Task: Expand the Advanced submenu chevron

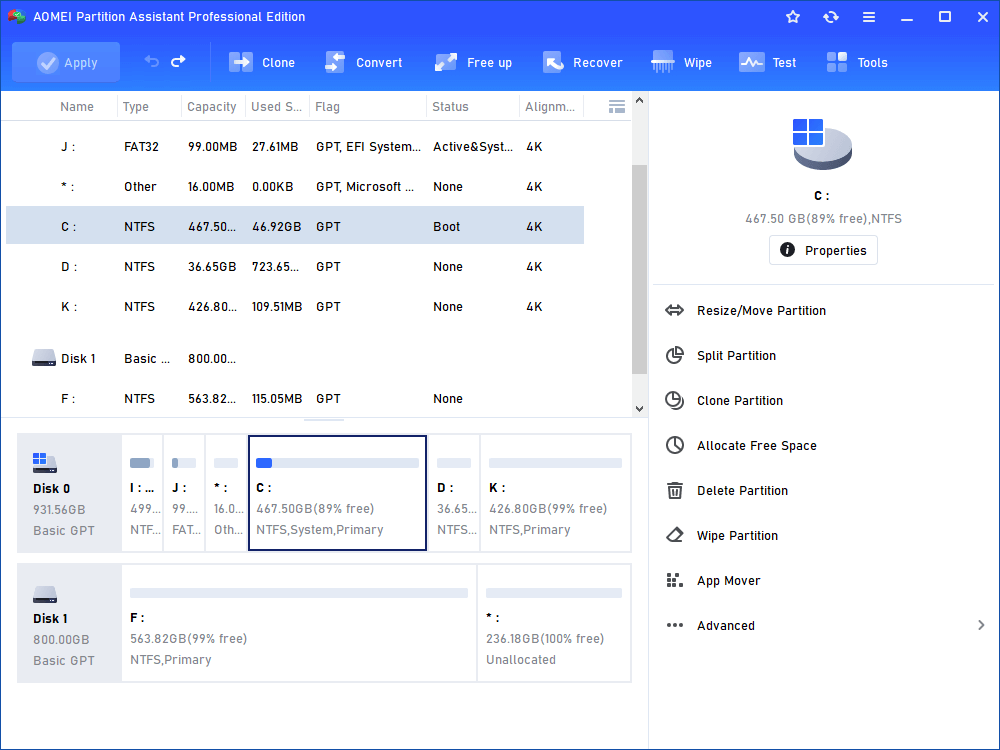Action: tap(981, 625)
